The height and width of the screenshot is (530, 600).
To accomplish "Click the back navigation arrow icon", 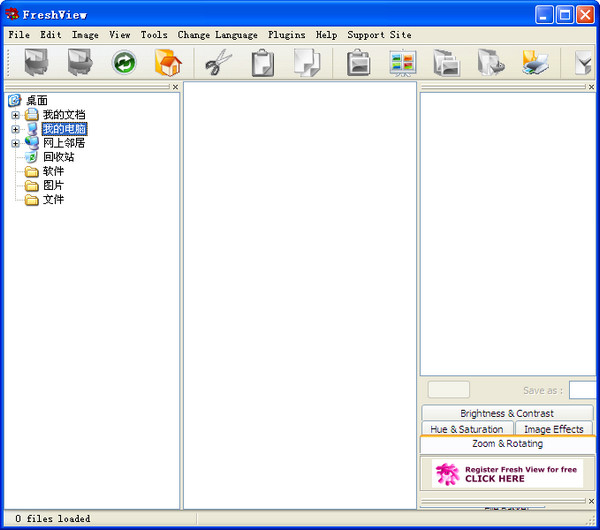I will tap(36, 62).
